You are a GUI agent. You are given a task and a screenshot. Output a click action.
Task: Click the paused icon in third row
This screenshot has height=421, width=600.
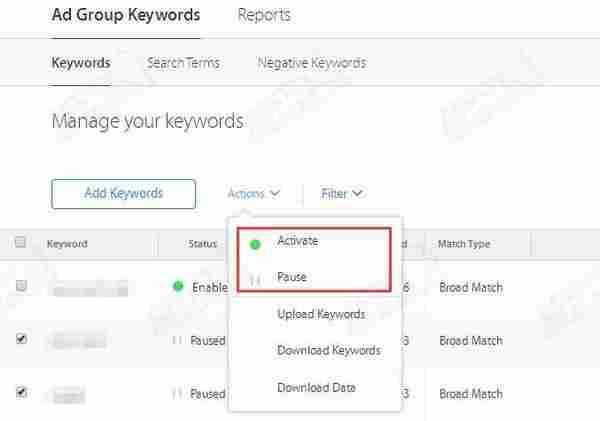pyautogui.click(x=177, y=394)
